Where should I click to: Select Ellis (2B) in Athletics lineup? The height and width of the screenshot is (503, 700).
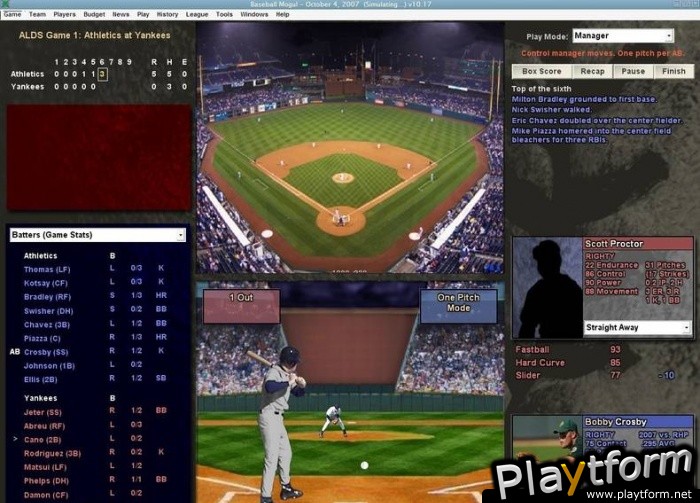click(x=41, y=379)
